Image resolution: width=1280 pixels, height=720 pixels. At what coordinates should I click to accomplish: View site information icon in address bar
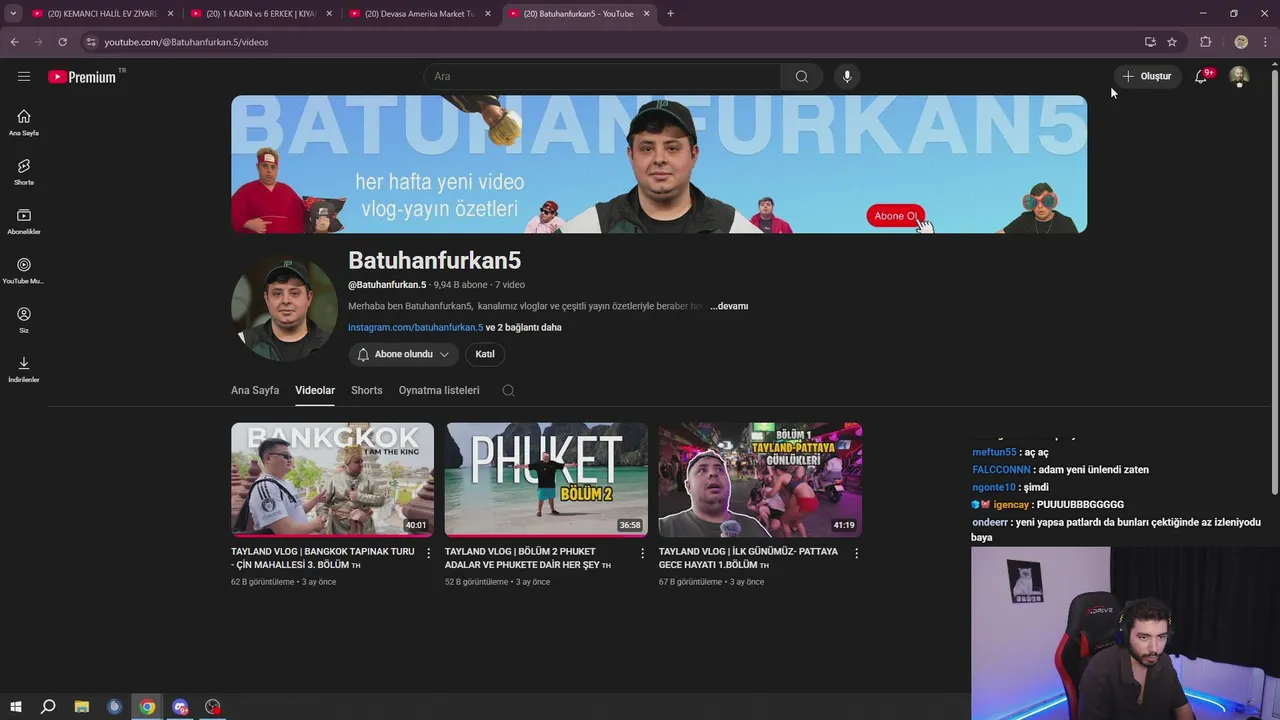(x=91, y=42)
